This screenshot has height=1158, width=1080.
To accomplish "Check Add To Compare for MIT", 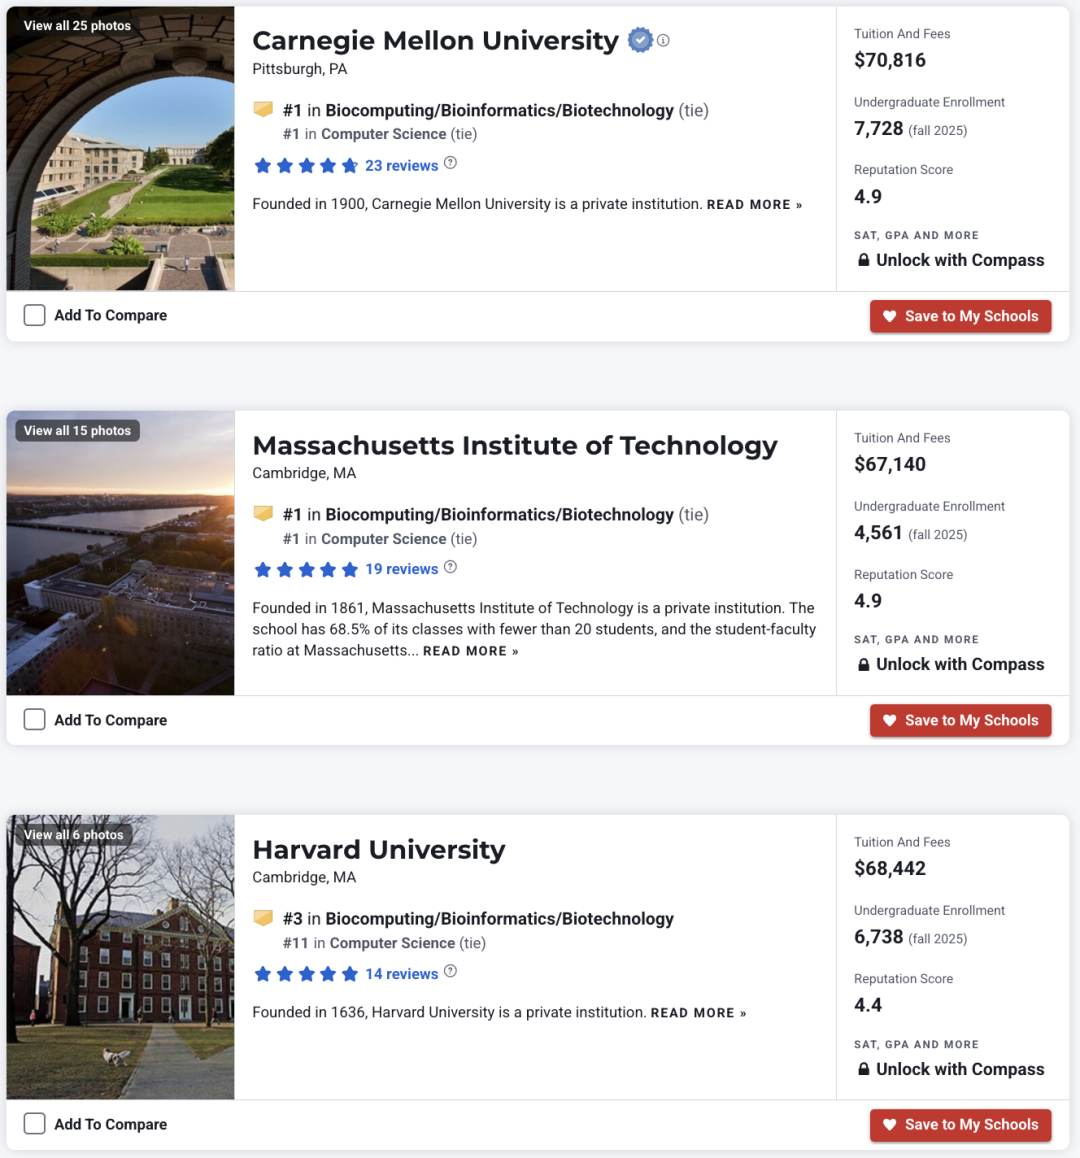I will (x=34, y=719).
